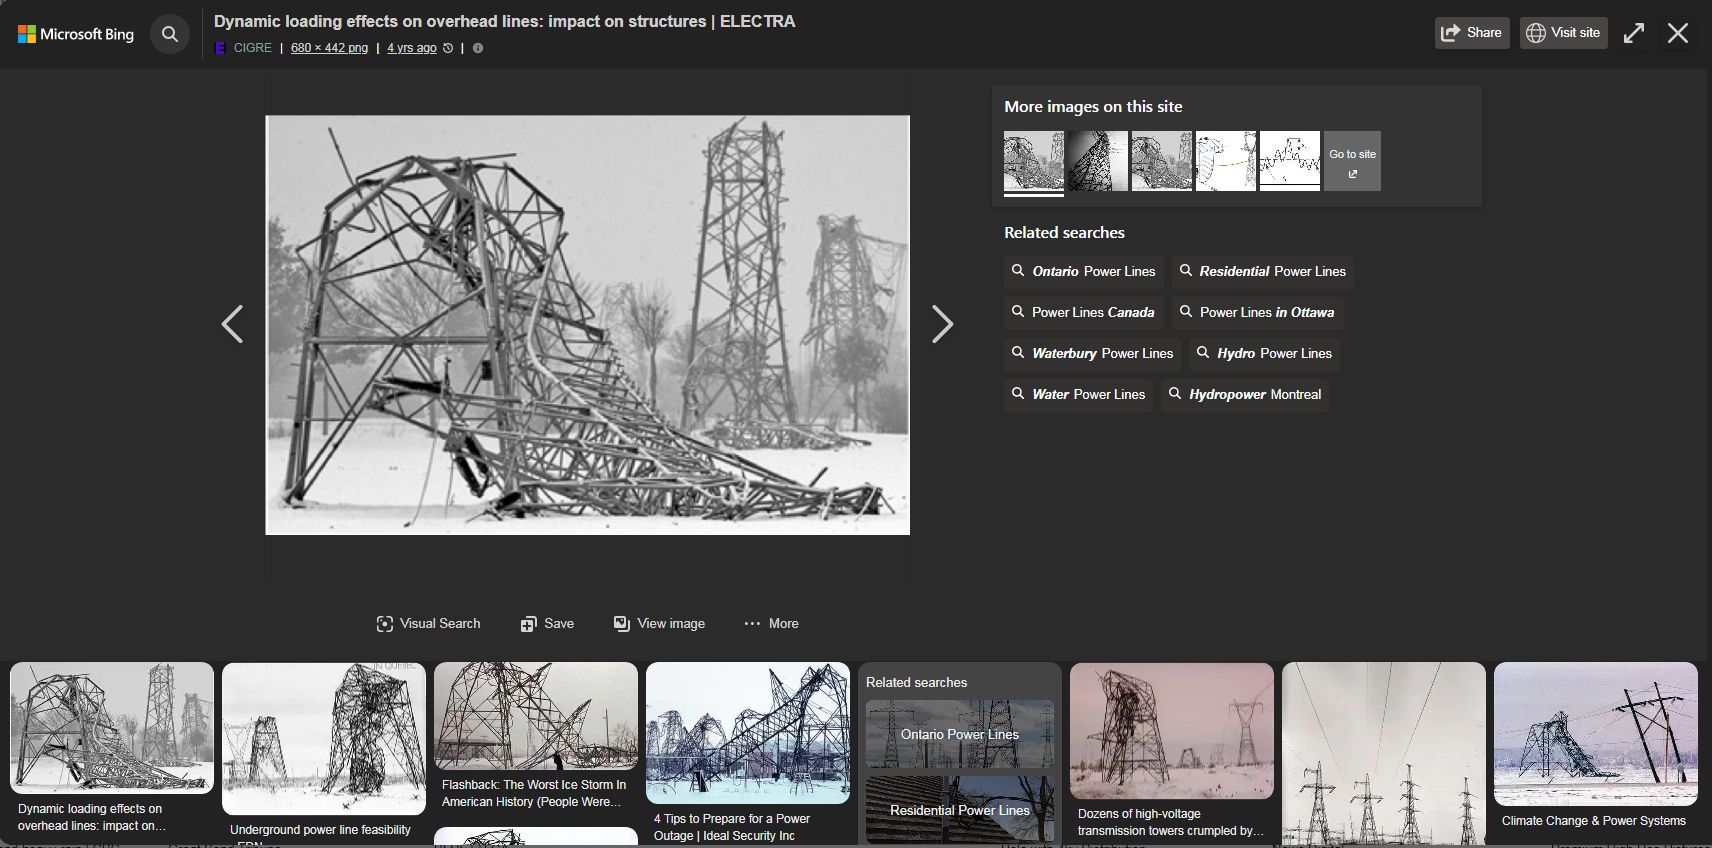Viewport: 1712px width, 848px height.
Task: Select fifth graph thumbnail in More images
Action: coord(1290,161)
